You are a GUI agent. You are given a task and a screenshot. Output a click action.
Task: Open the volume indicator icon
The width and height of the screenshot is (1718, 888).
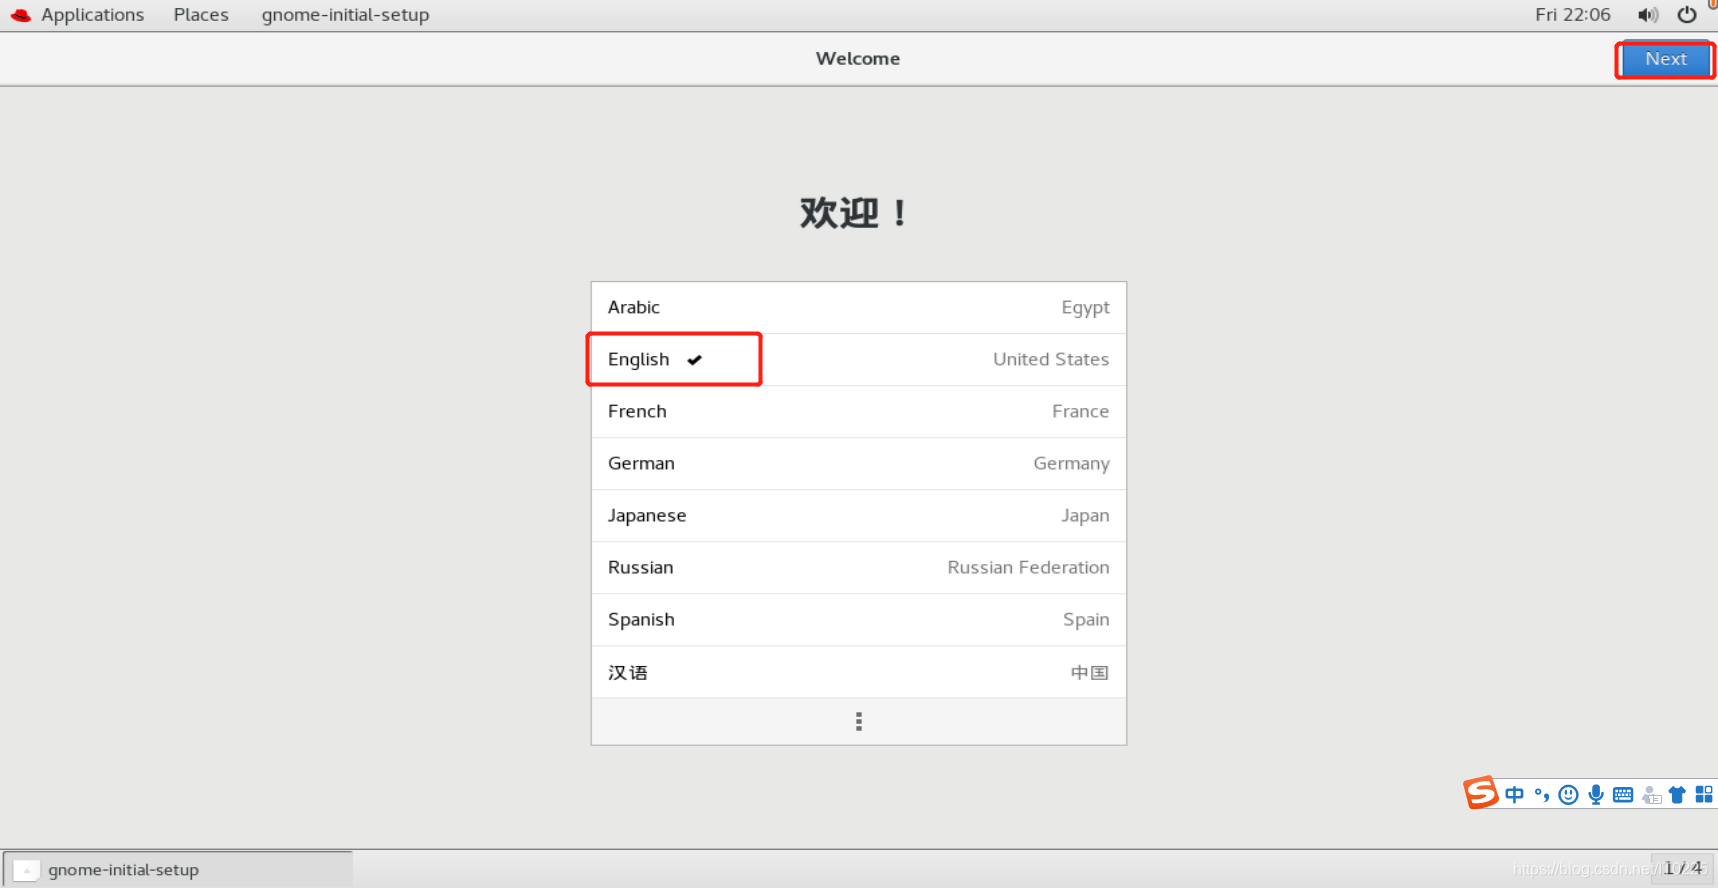(x=1648, y=15)
